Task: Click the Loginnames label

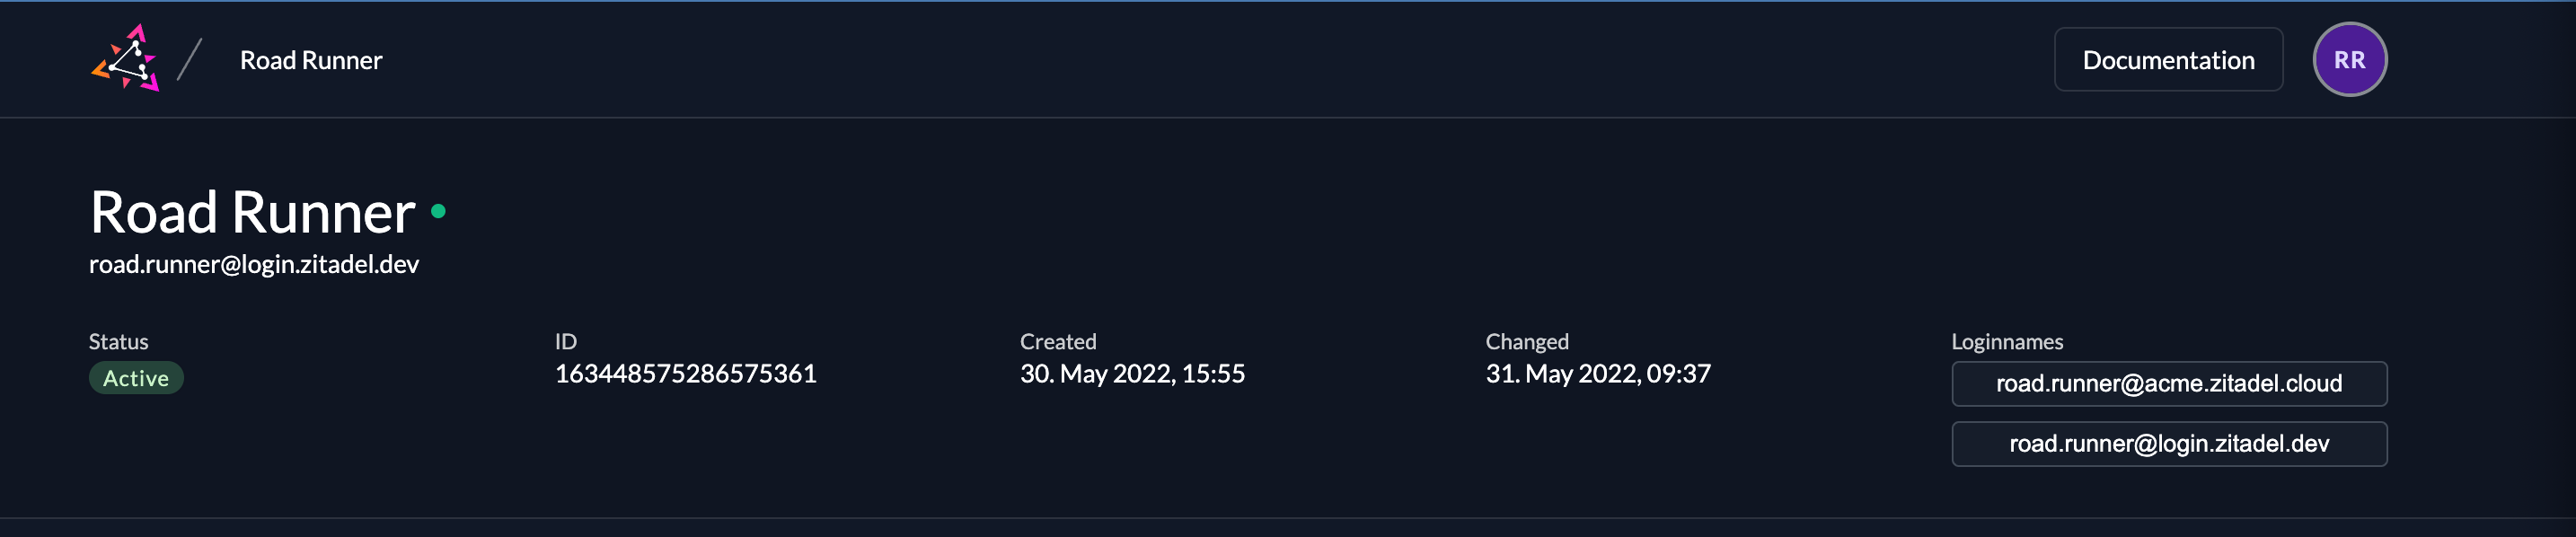Action: point(2006,342)
